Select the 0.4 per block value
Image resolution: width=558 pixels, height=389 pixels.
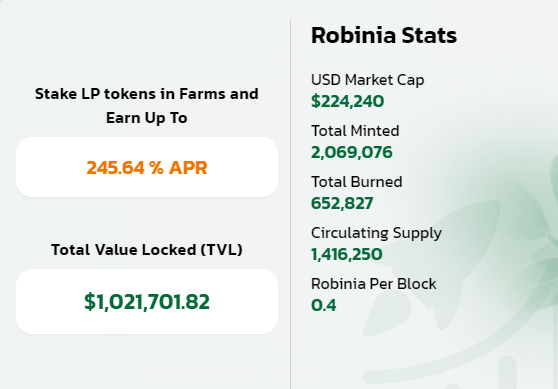coord(323,305)
